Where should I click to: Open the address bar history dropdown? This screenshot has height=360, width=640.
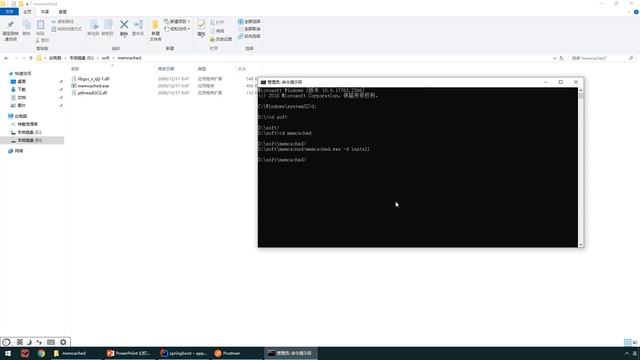tap(554, 58)
